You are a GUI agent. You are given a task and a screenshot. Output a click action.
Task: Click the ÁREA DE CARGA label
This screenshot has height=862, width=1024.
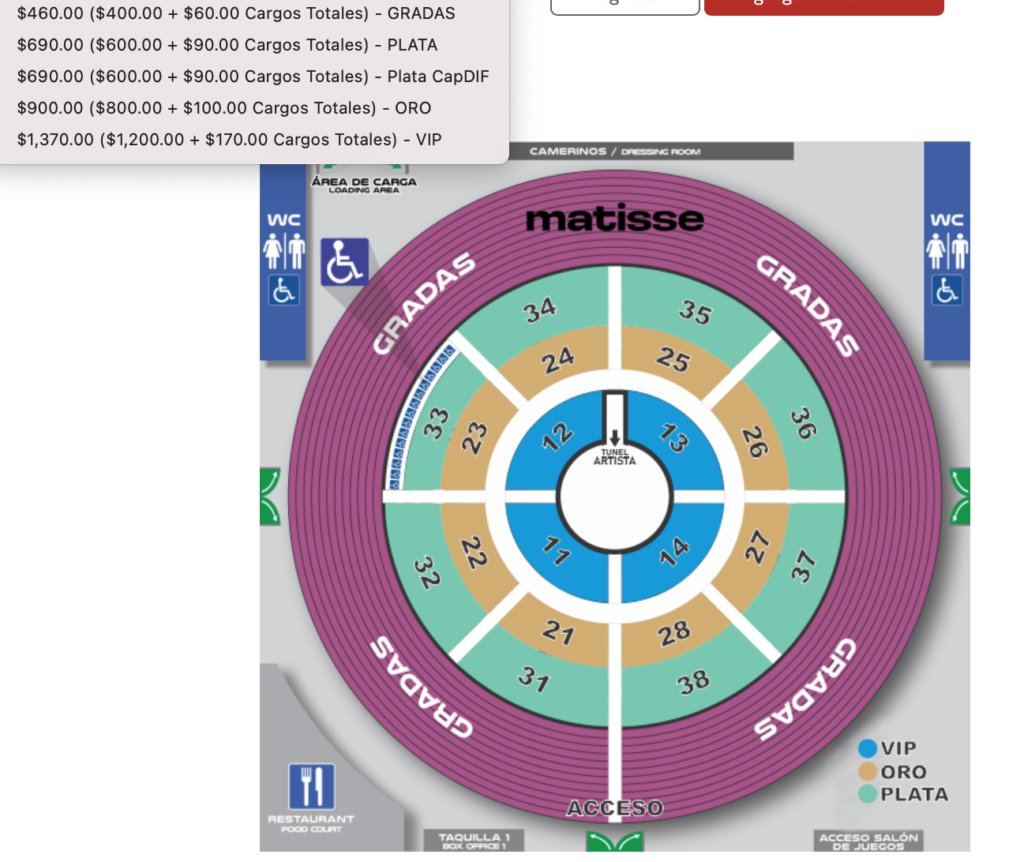364,184
